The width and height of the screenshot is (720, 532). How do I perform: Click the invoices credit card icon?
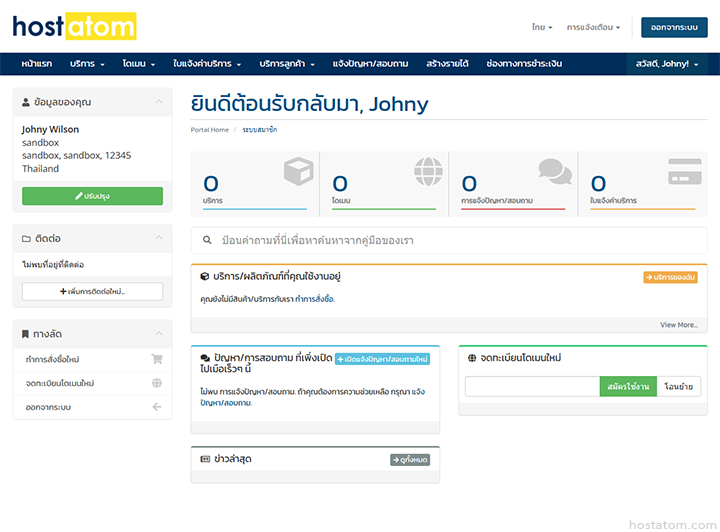click(x=683, y=172)
